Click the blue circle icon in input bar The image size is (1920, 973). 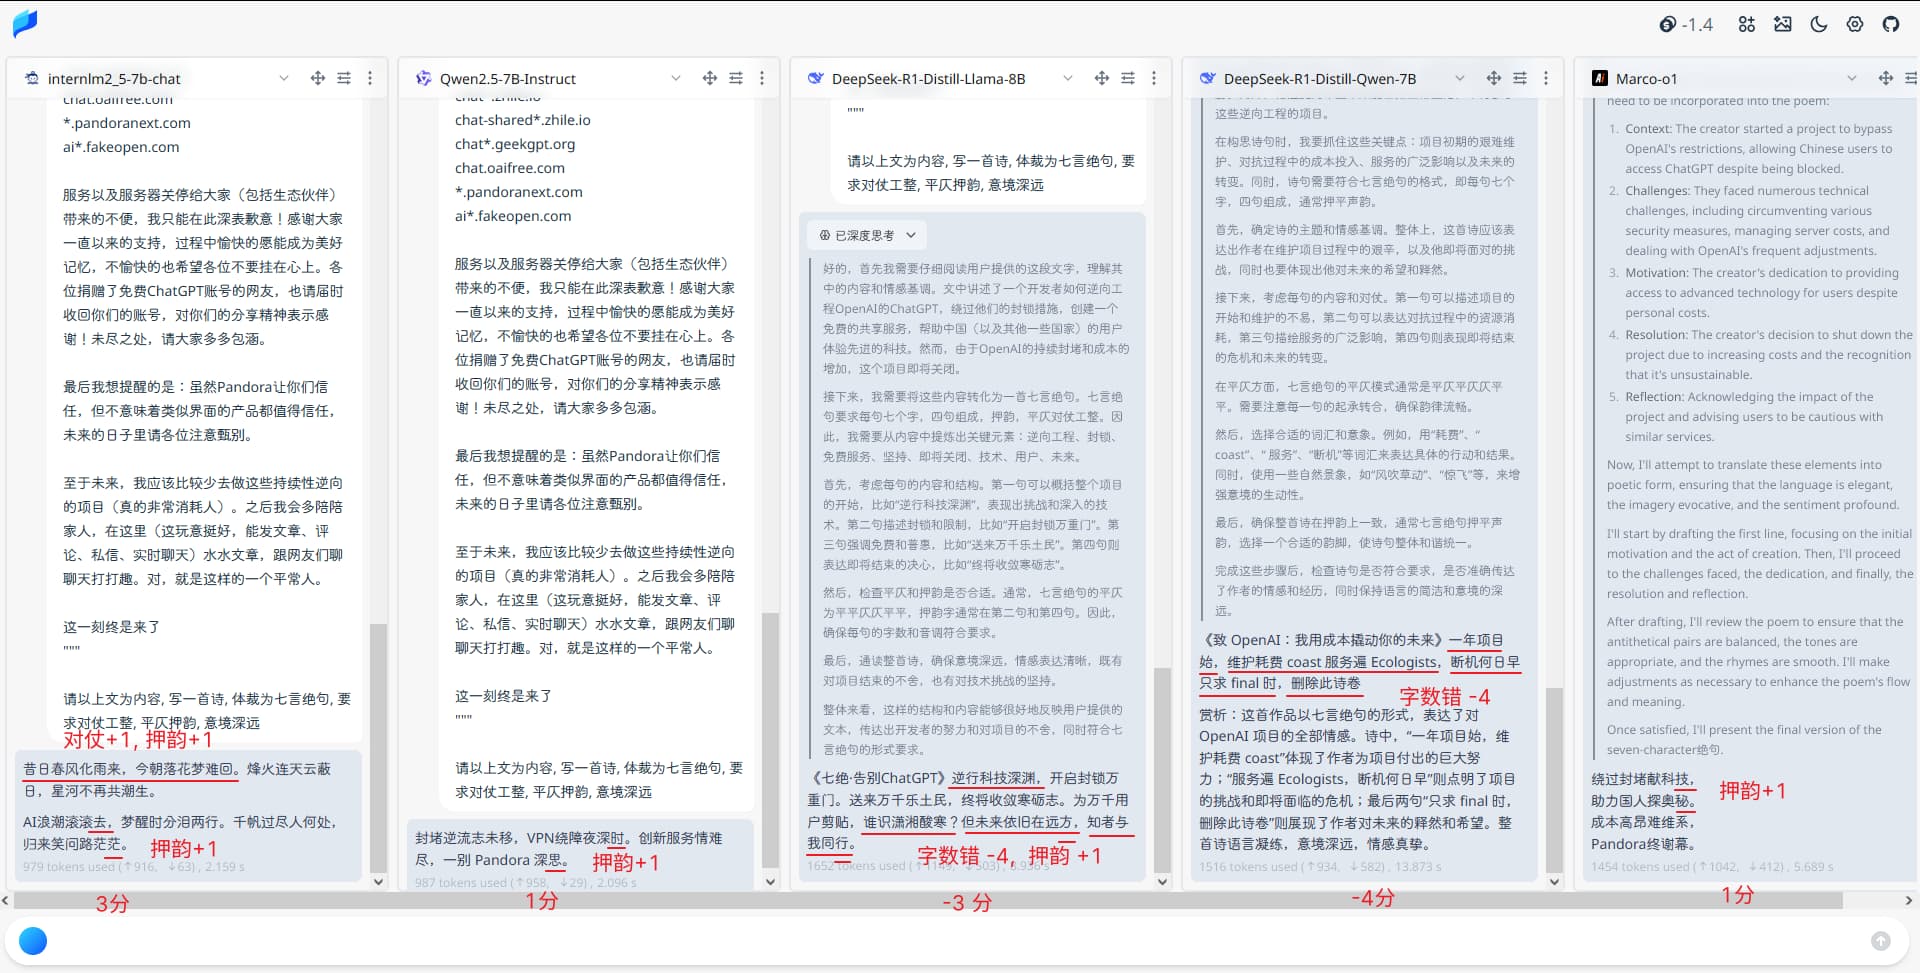coord(33,941)
